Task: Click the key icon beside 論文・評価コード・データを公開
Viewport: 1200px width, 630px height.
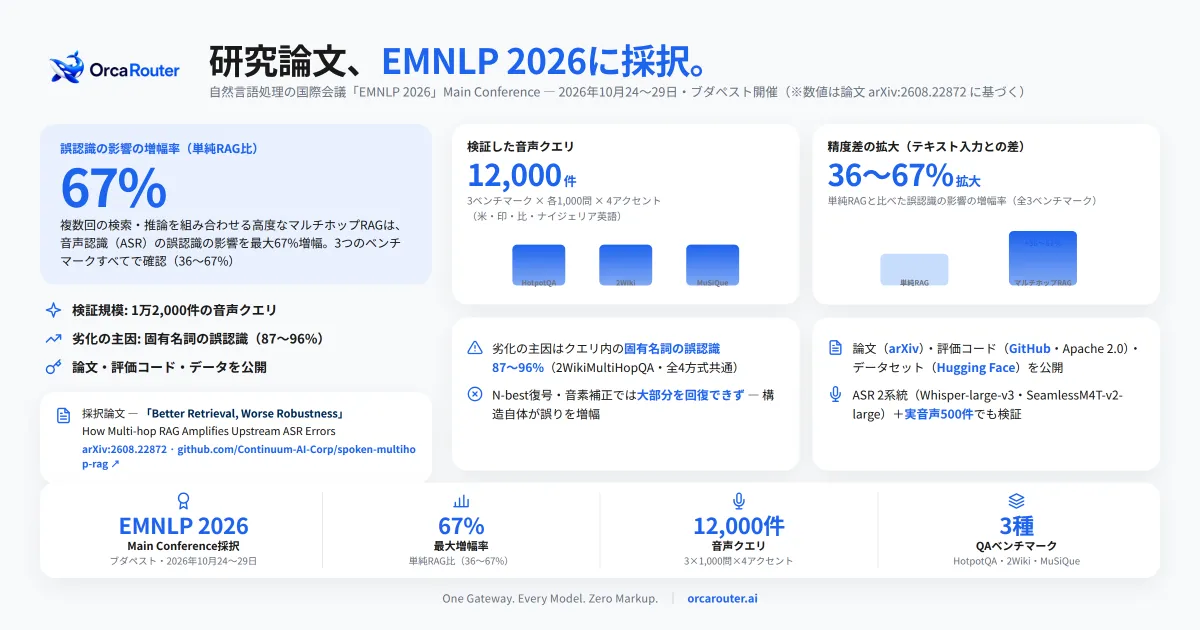Action: [x=54, y=367]
